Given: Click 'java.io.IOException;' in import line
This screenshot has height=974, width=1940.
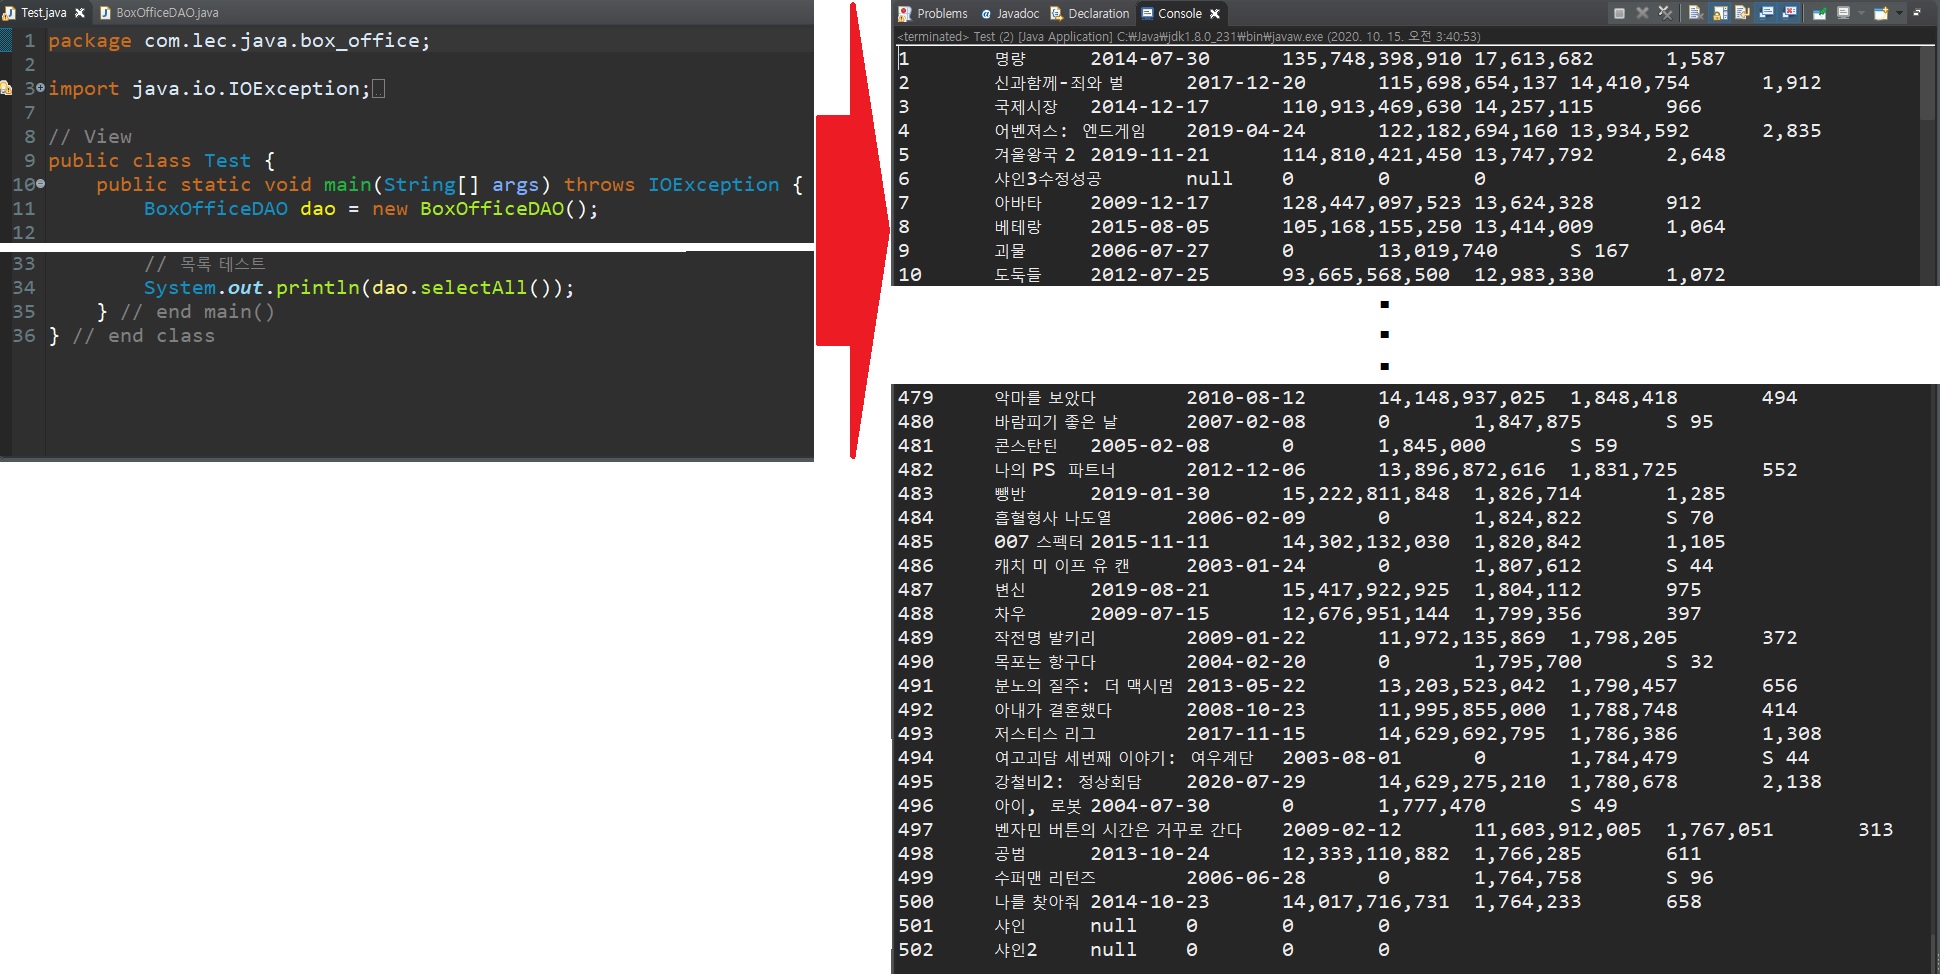Looking at the screenshot, I should pos(251,89).
